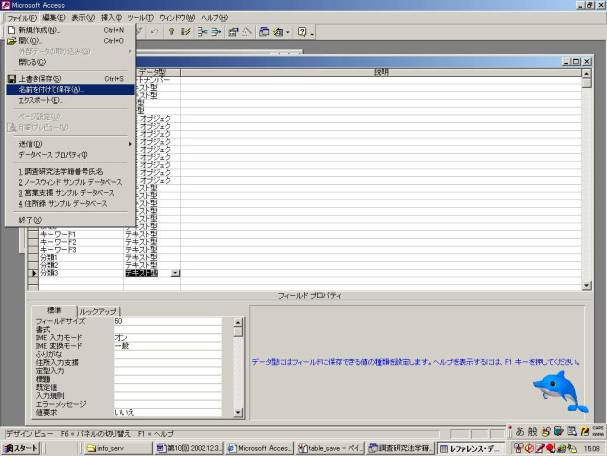This screenshot has width=607, height=456.
Task: Switch to the ルックアップ tab
Action: 98,311
